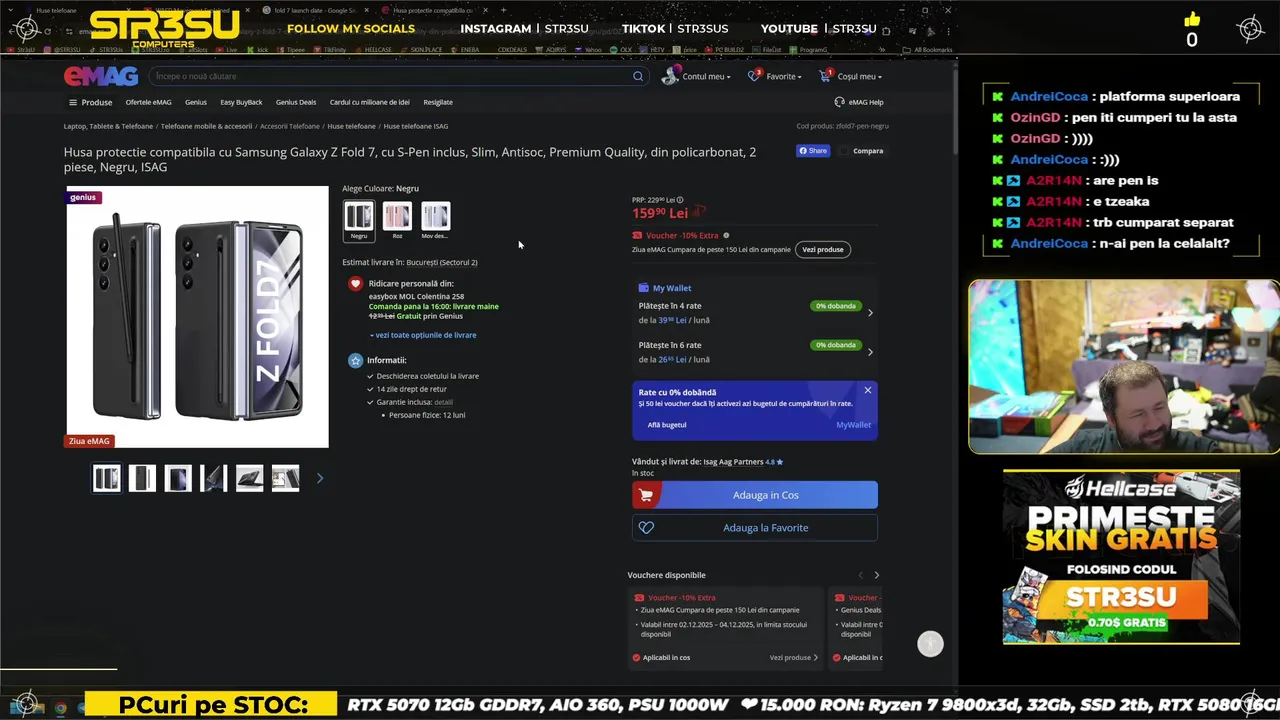Open the Contul meu dropdown

(x=696, y=76)
